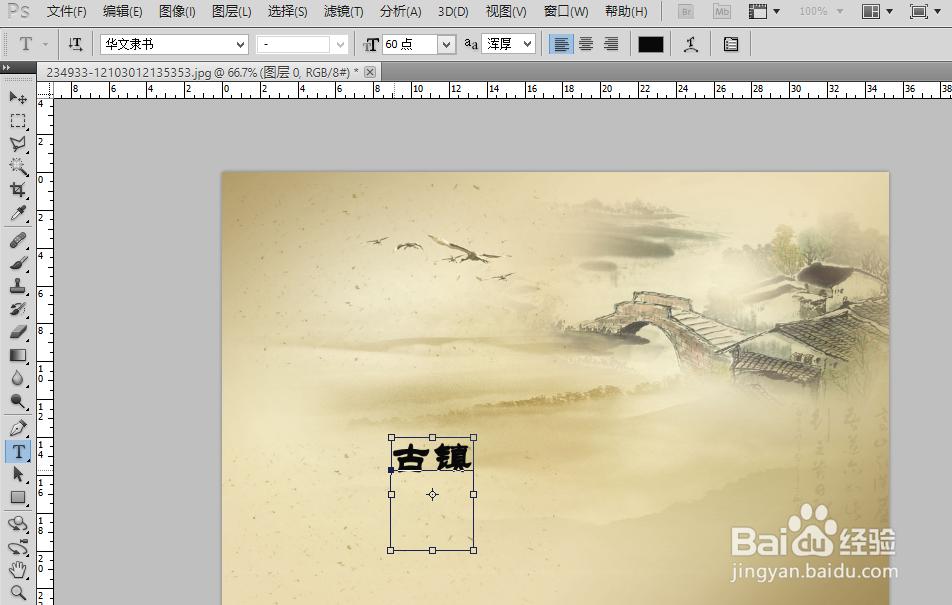Select the 3D Rotate tool
The image size is (952, 605).
(x=18, y=524)
